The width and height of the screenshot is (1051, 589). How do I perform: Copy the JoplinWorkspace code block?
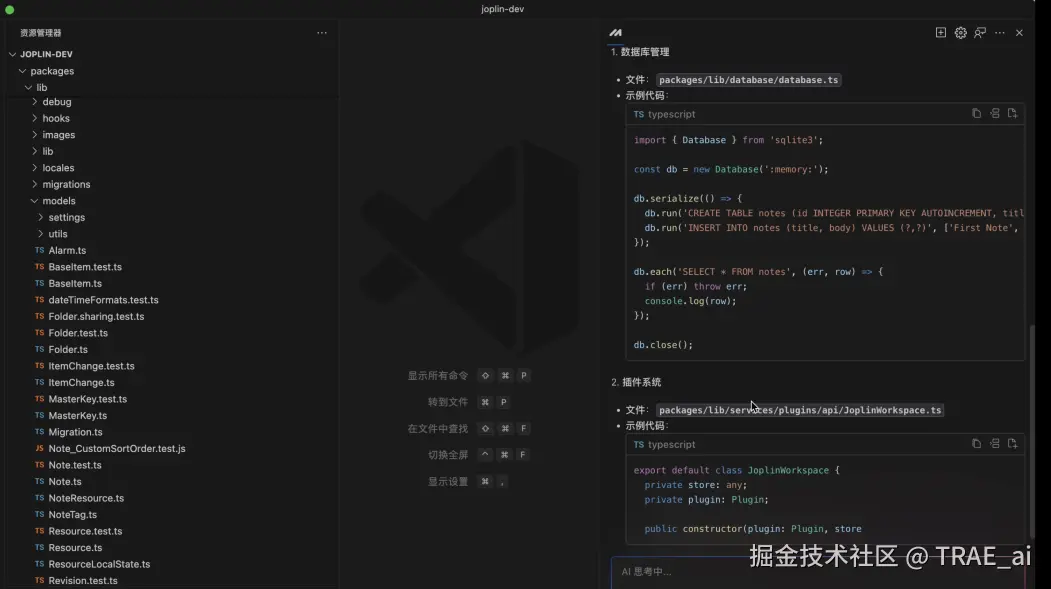(976, 444)
